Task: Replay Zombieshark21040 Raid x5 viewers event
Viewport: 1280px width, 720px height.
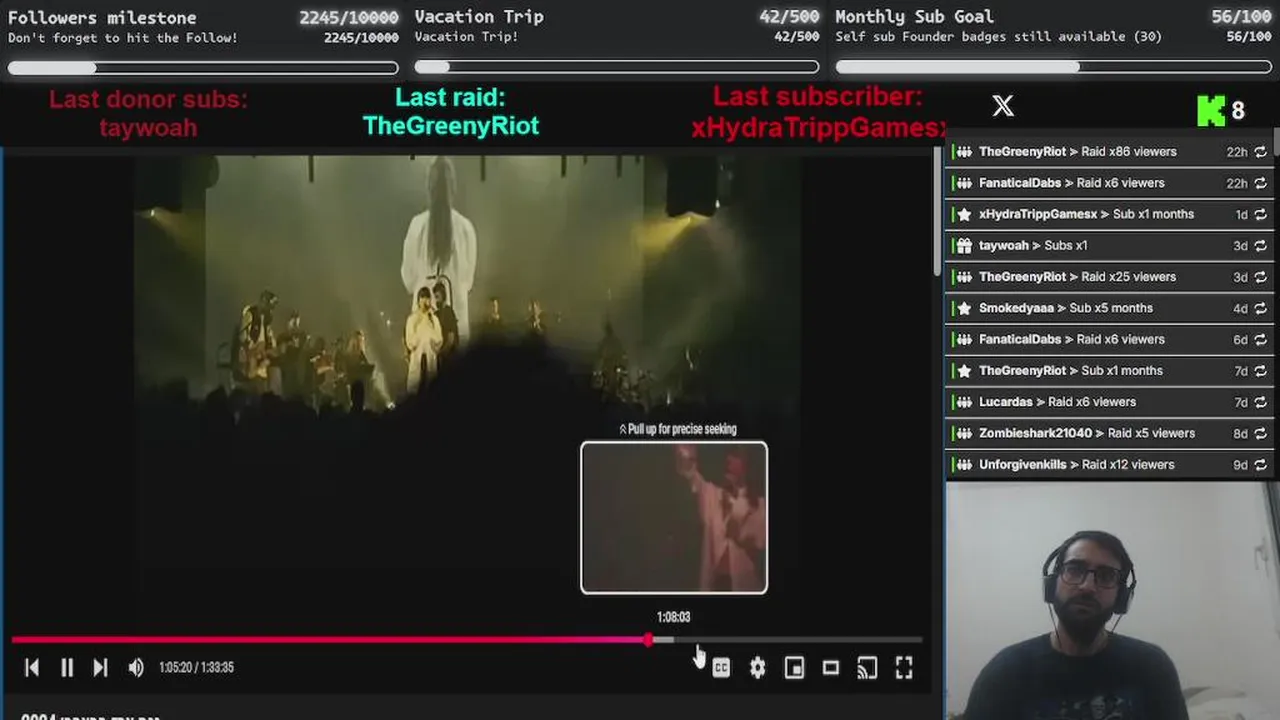Action: coord(1260,433)
